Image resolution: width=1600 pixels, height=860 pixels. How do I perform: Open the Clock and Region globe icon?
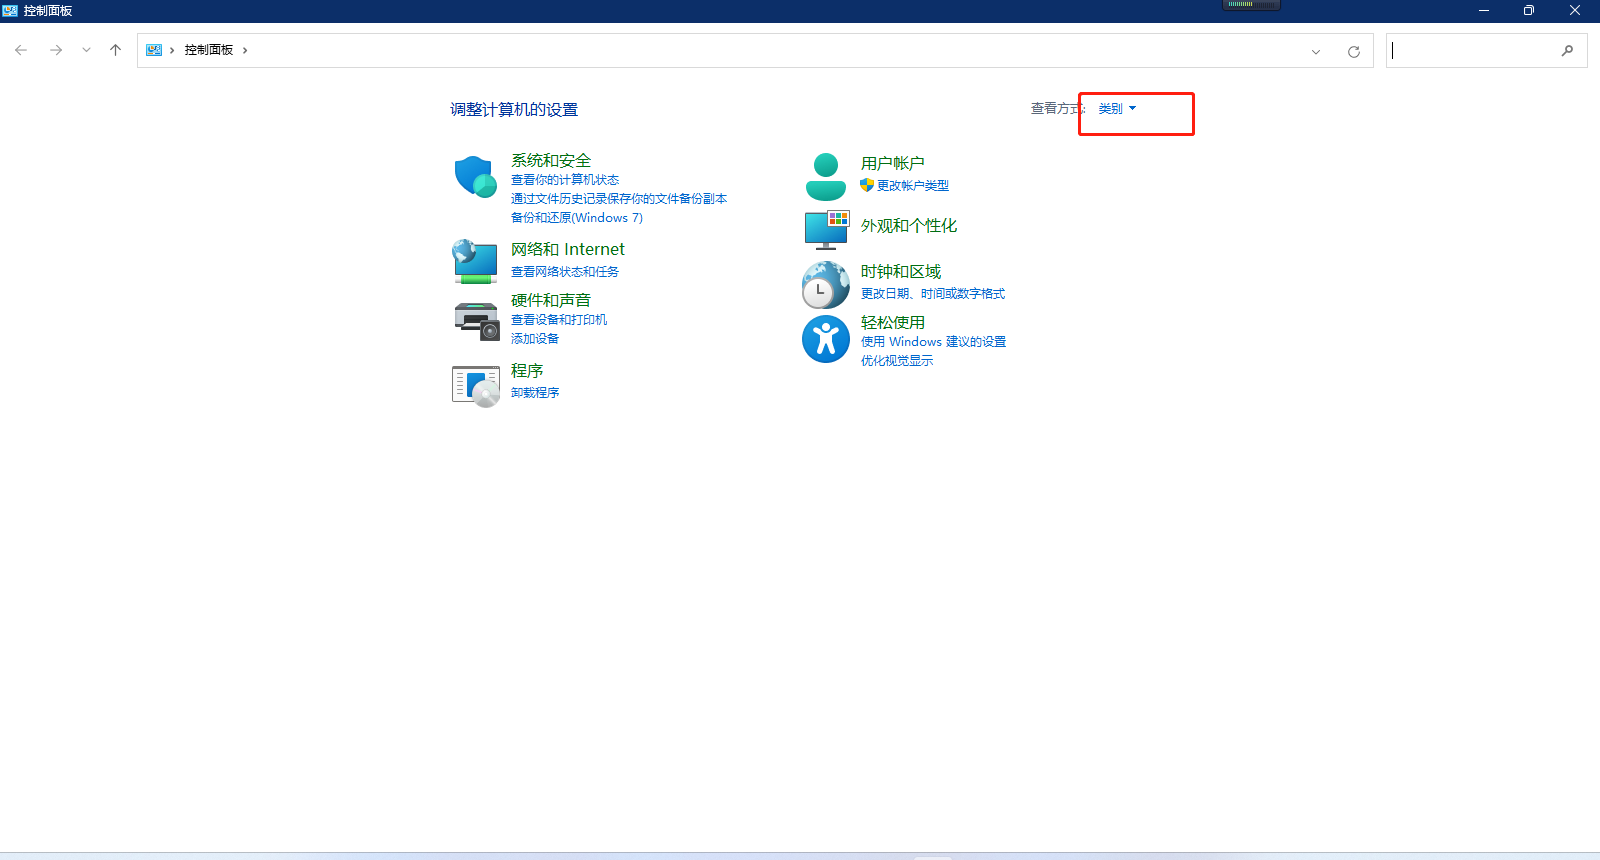coord(826,285)
